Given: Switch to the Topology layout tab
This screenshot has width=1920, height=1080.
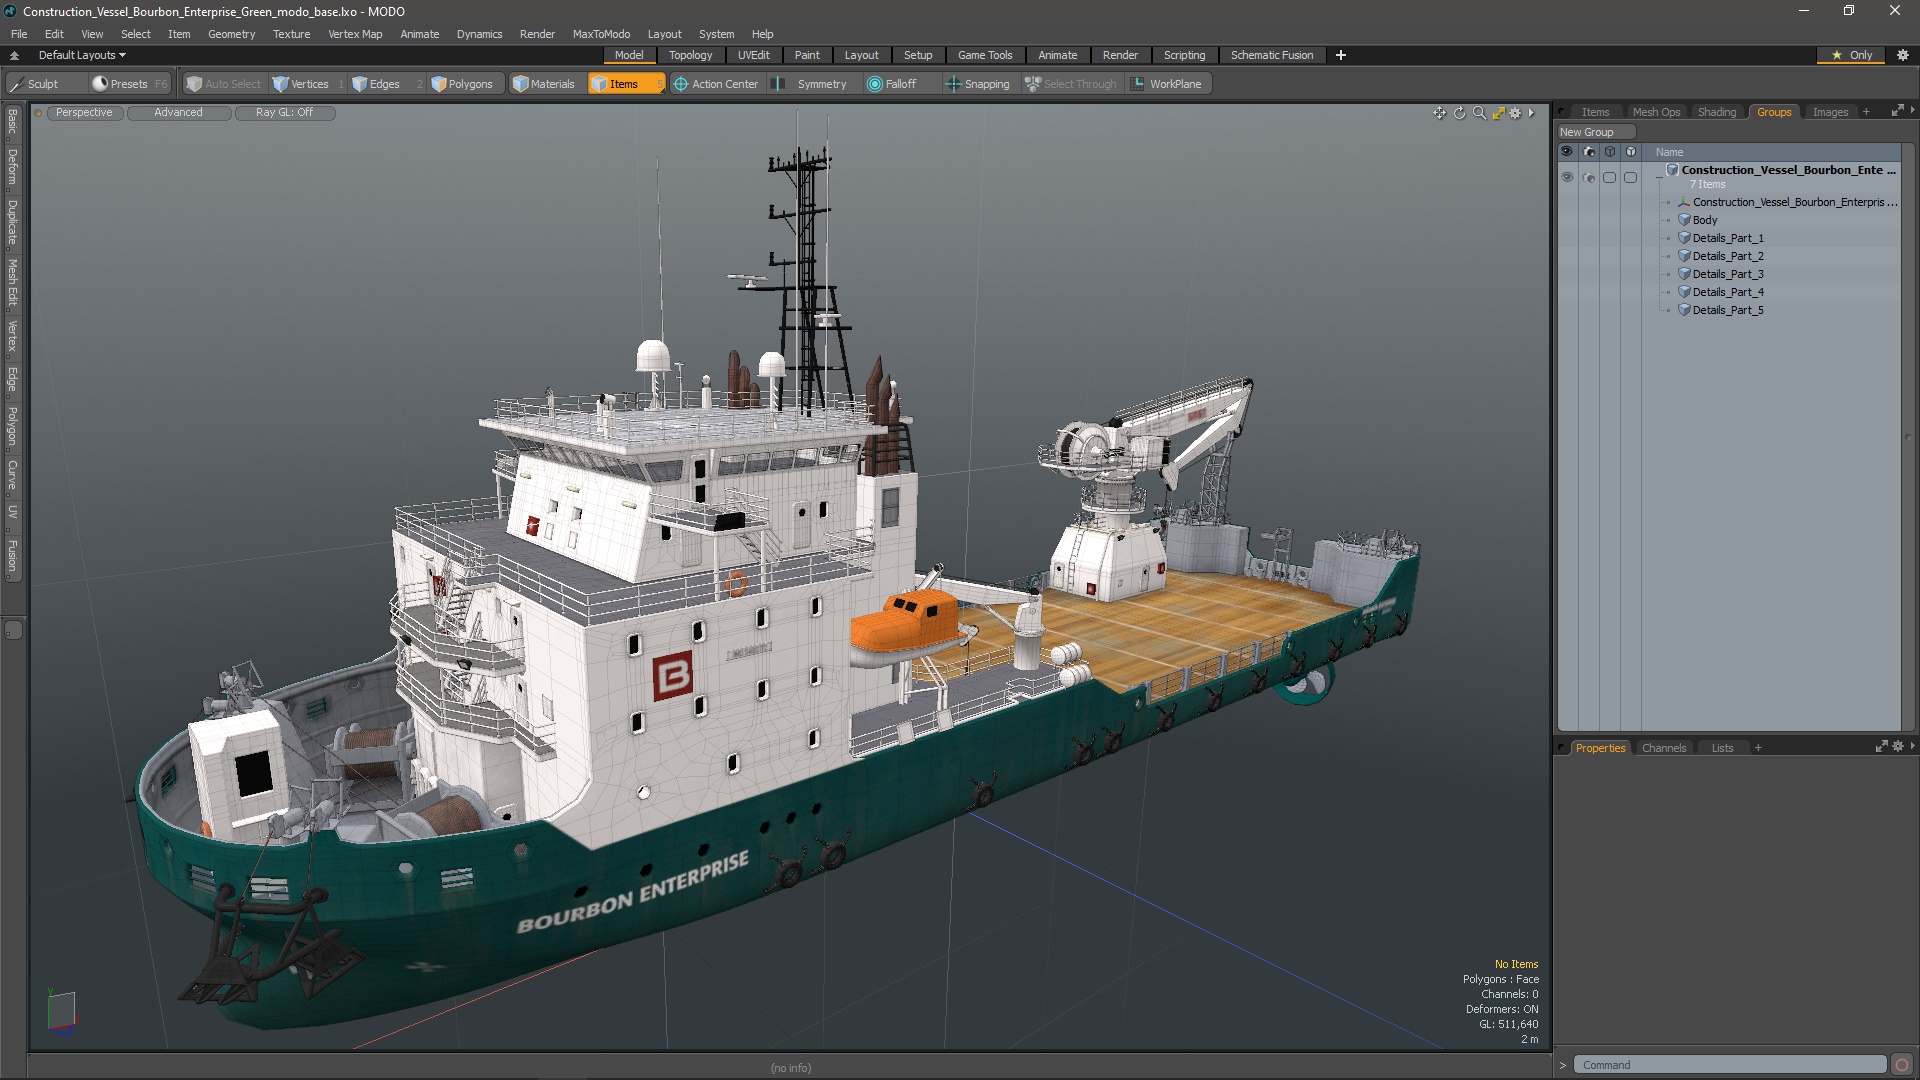Looking at the screenshot, I should (x=690, y=55).
